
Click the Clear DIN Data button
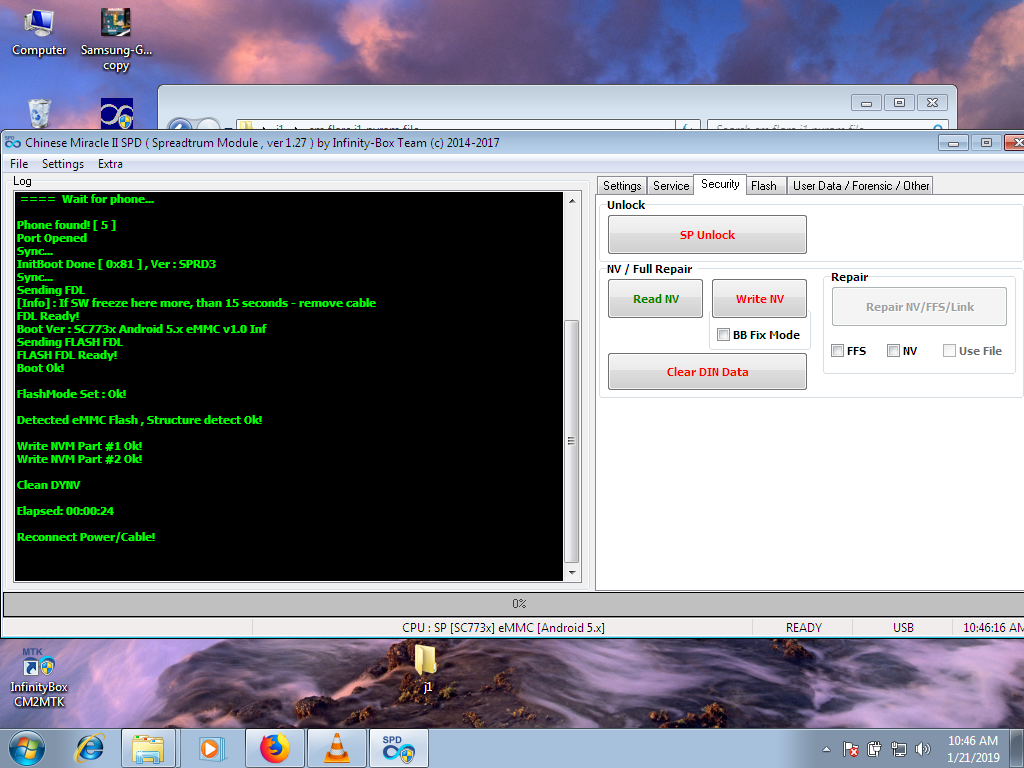tap(707, 372)
